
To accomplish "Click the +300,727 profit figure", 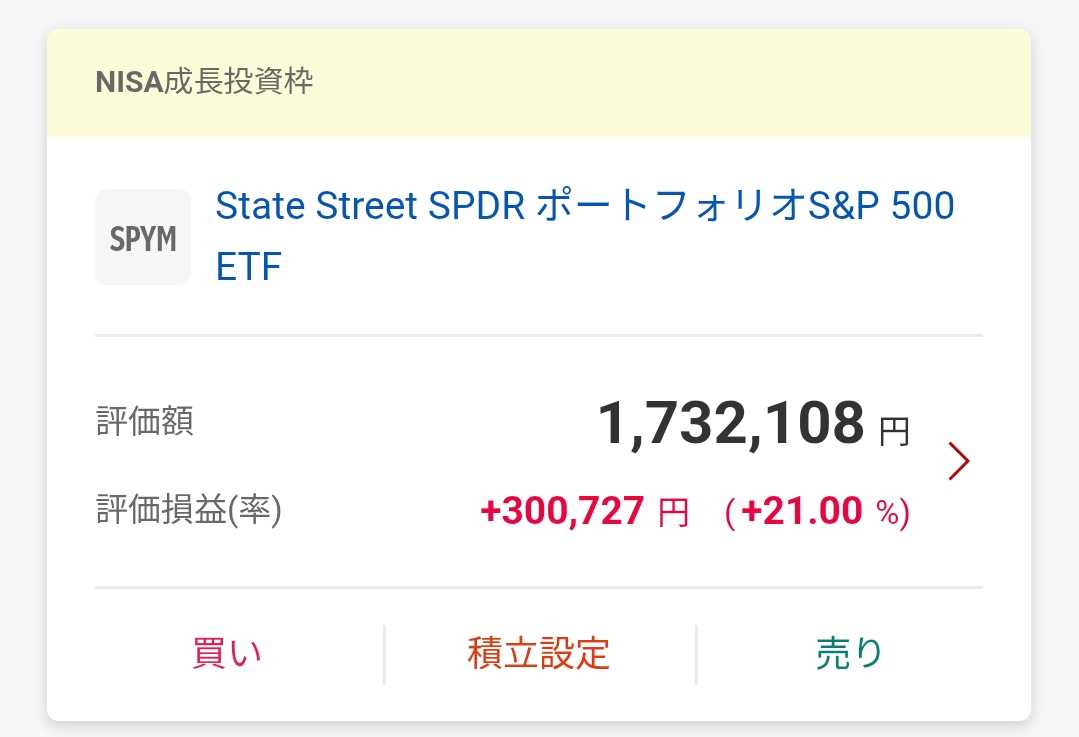I will pos(562,512).
